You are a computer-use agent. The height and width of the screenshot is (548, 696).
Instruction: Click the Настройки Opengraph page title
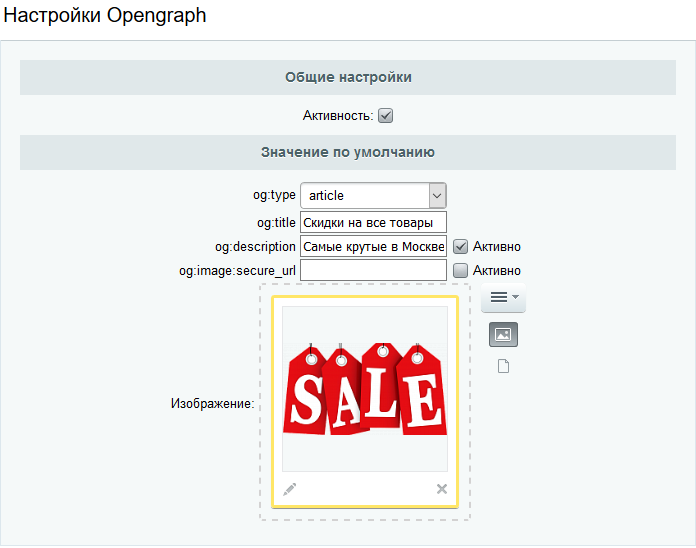[105, 17]
